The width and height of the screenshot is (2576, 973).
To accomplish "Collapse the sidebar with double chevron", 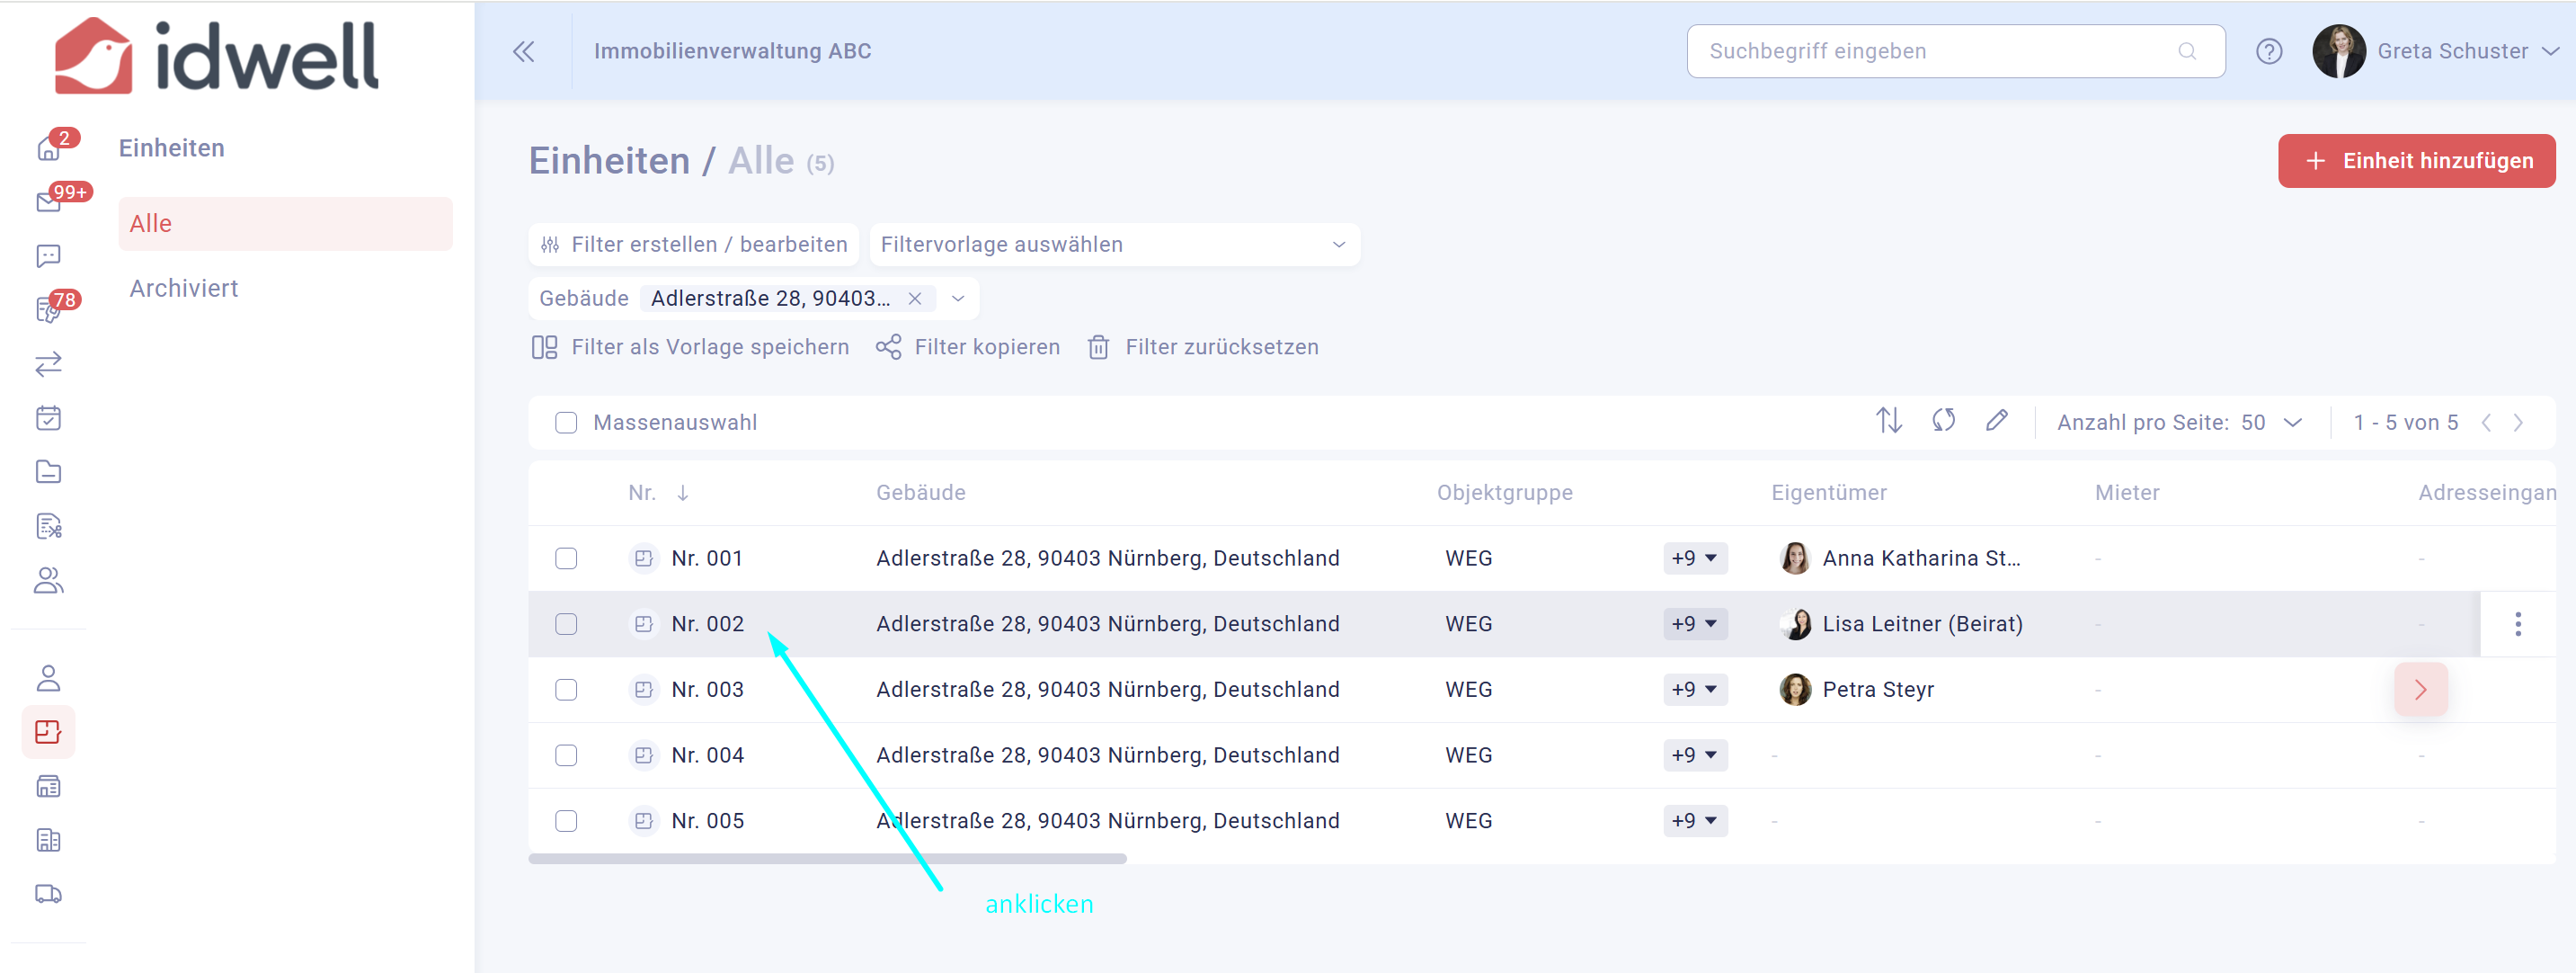I will click(x=524, y=51).
